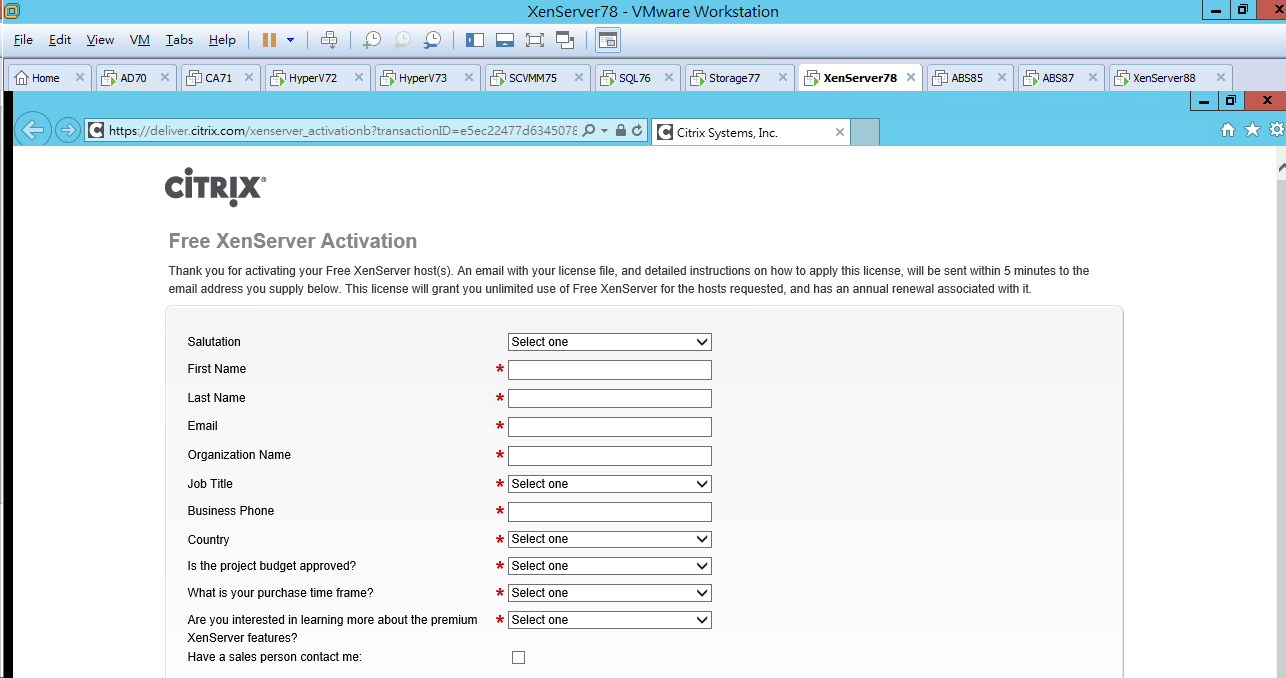This screenshot has height=678, width=1286.
Task: Click the console view icon in VMware toolbar
Action: tap(607, 40)
